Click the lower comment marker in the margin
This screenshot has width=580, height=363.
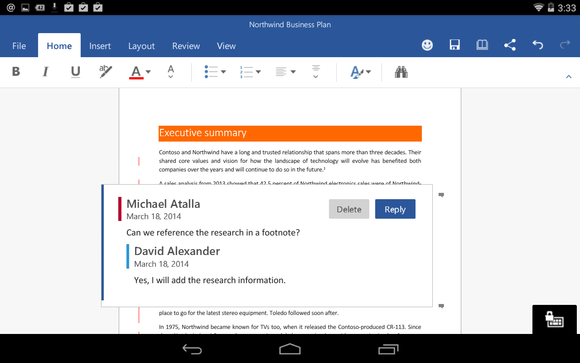(441, 306)
